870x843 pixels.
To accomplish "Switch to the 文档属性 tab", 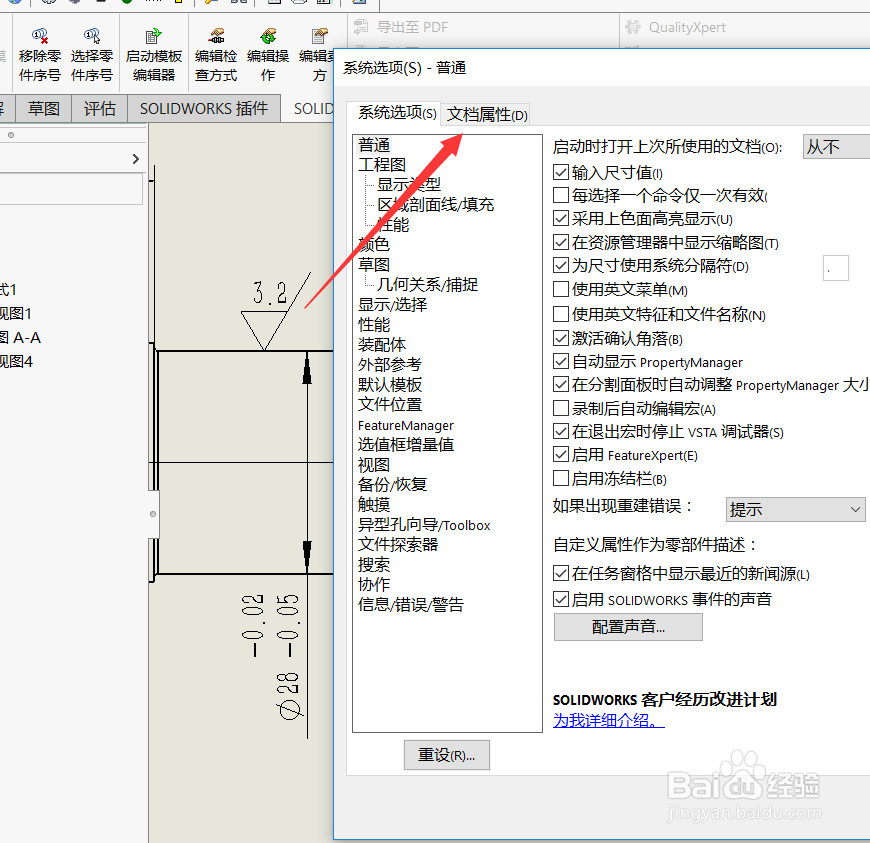I will pyautogui.click(x=487, y=115).
